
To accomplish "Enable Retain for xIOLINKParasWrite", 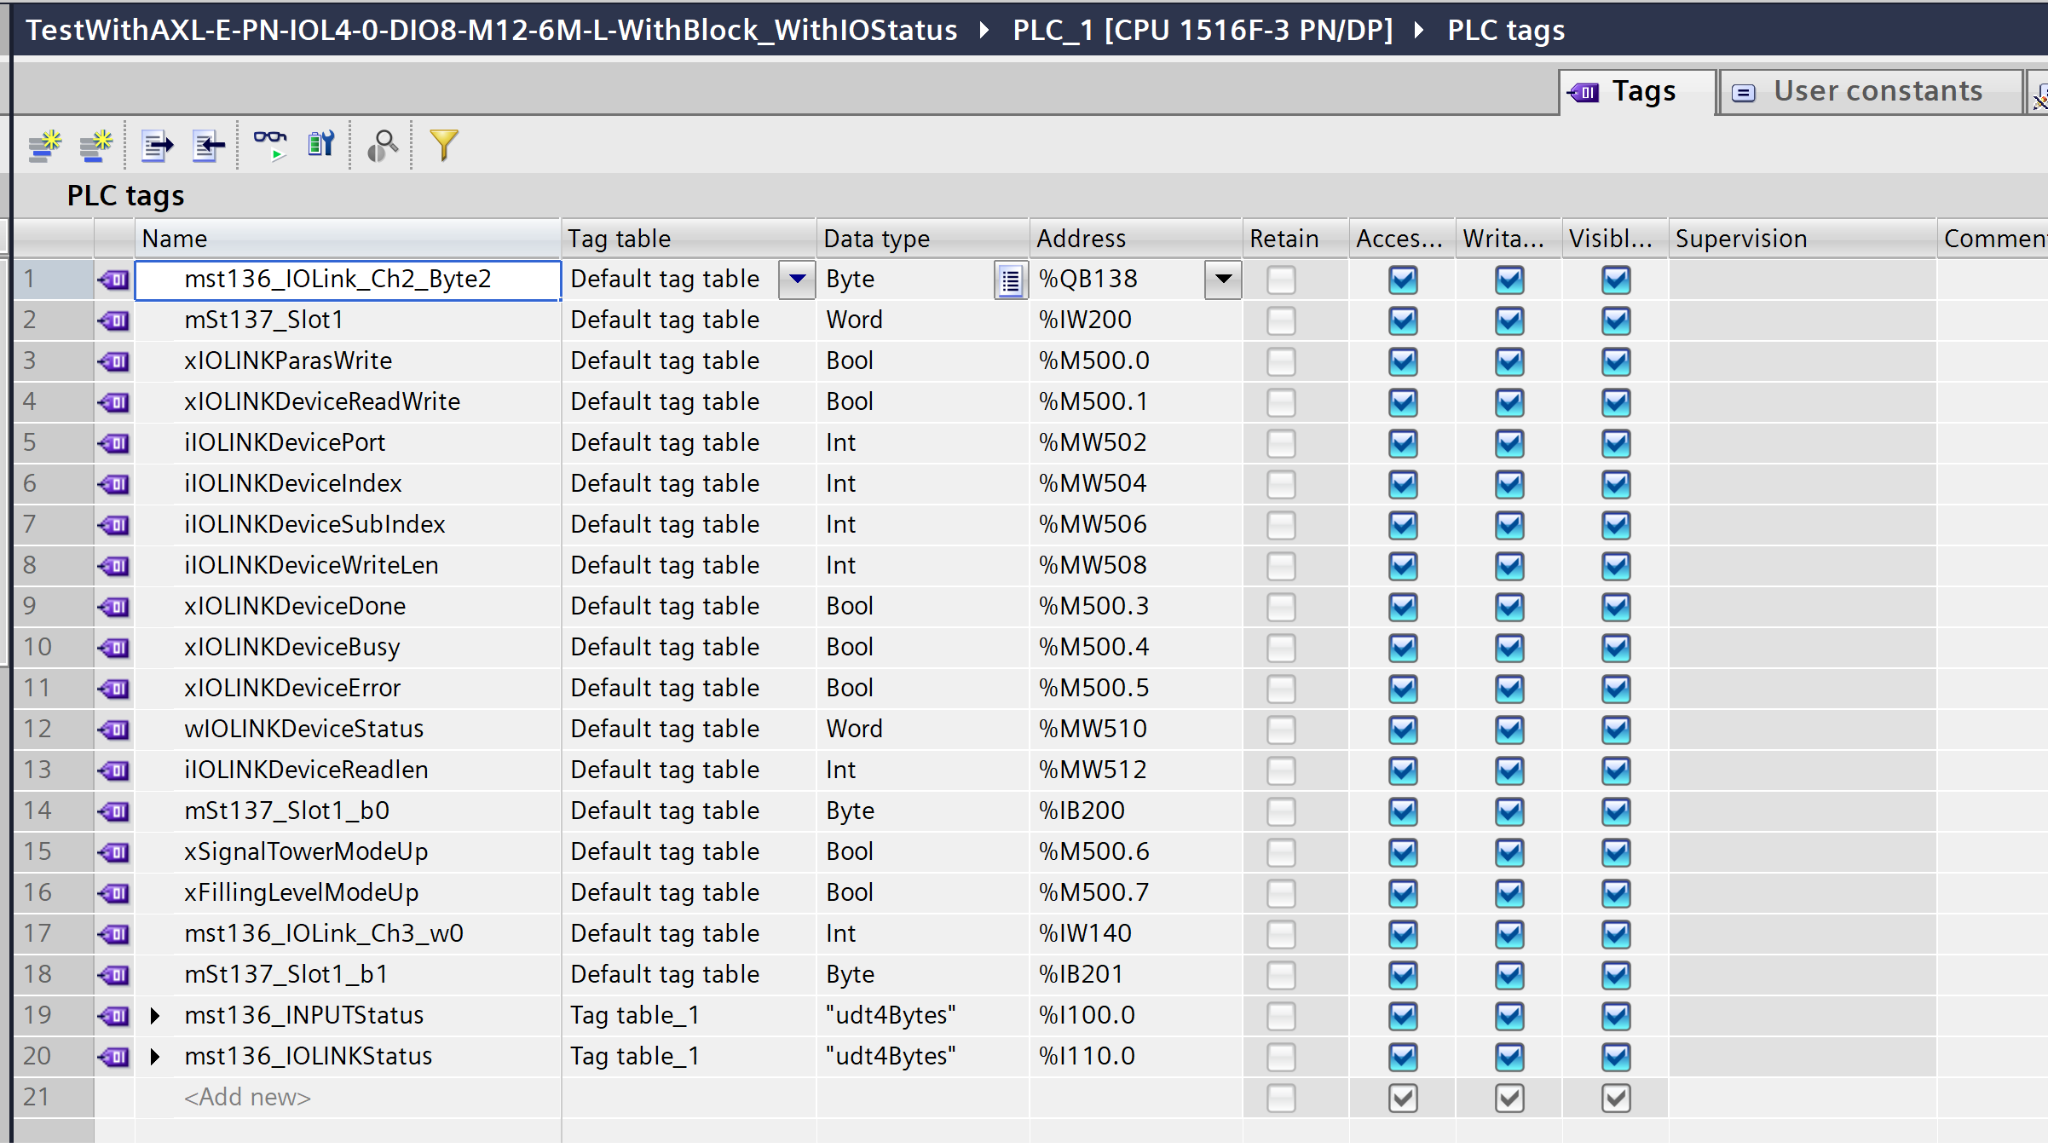I will pyautogui.click(x=1280, y=361).
